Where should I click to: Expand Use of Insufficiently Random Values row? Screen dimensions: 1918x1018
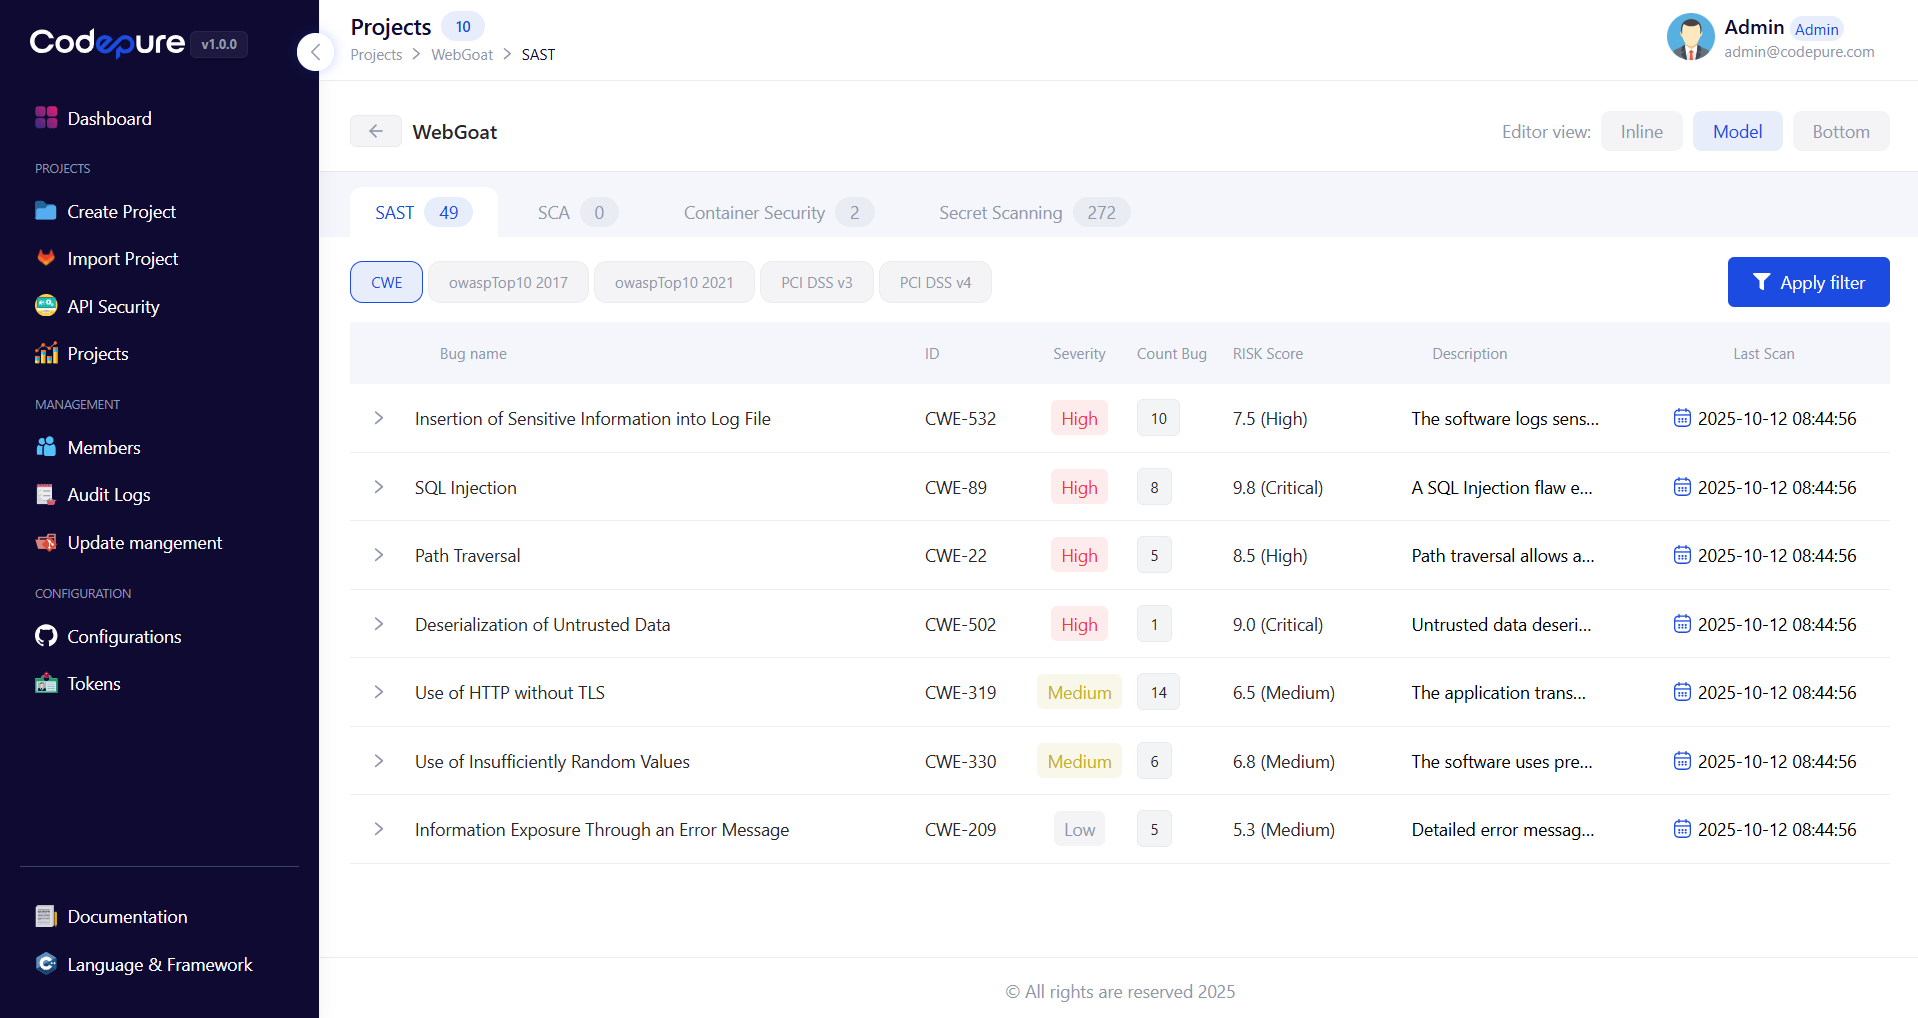click(379, 761)
